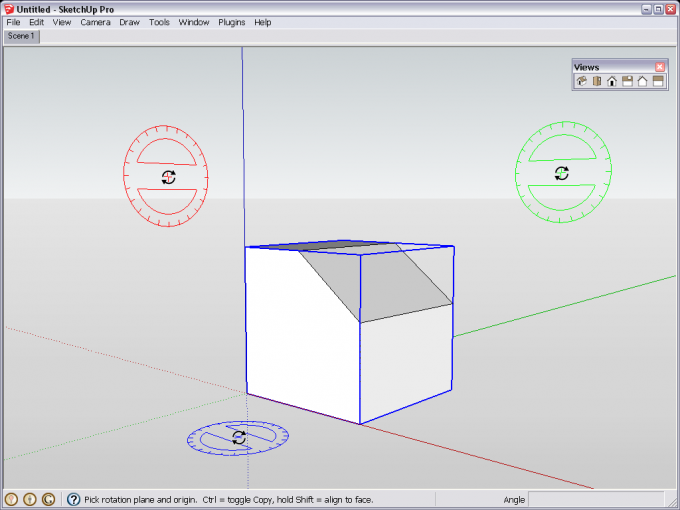Expand the Draw menu

(x=129, y=22)
